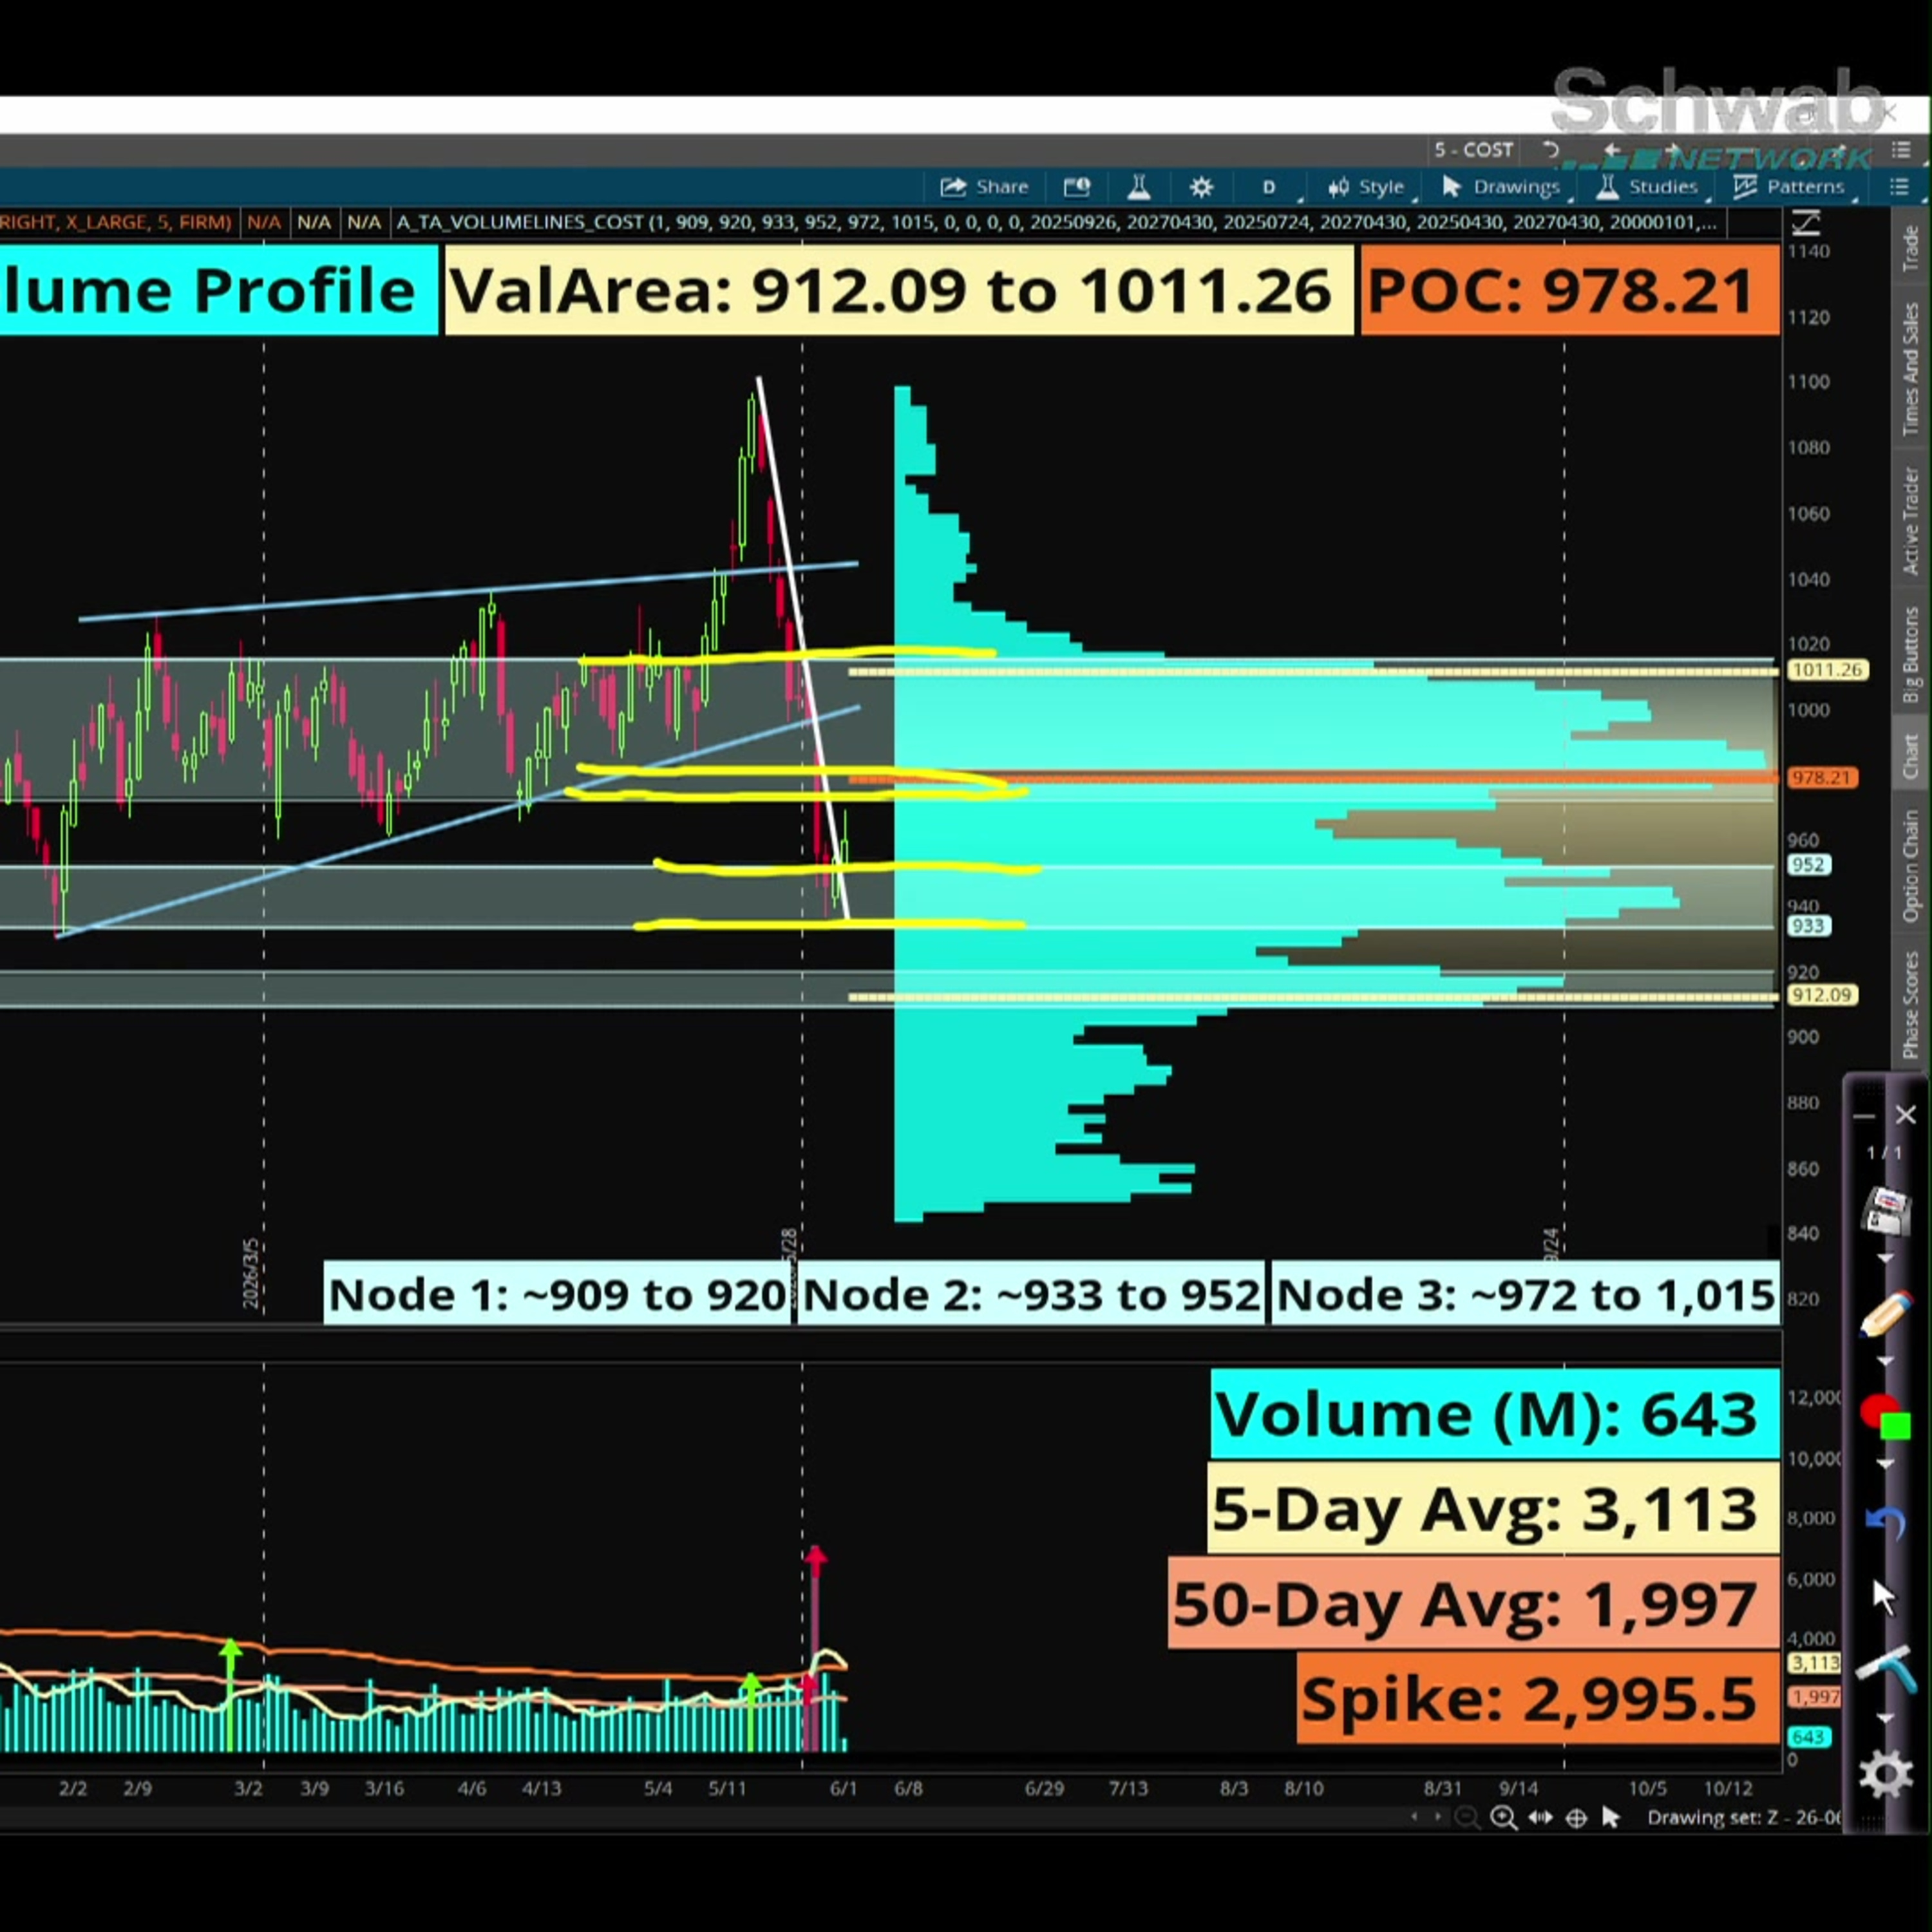Toggle the chart pointer cursor mode
The height and width of the screenshot is (1932, 1932).
[x=1611, y=1817]
